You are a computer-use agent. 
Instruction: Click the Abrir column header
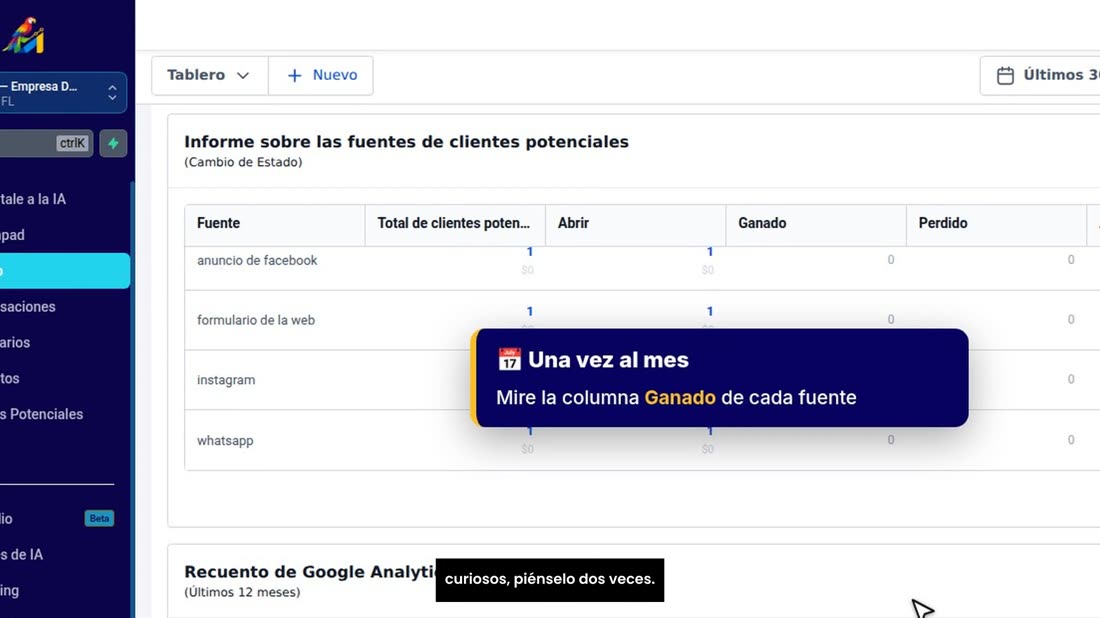[635, 223]
